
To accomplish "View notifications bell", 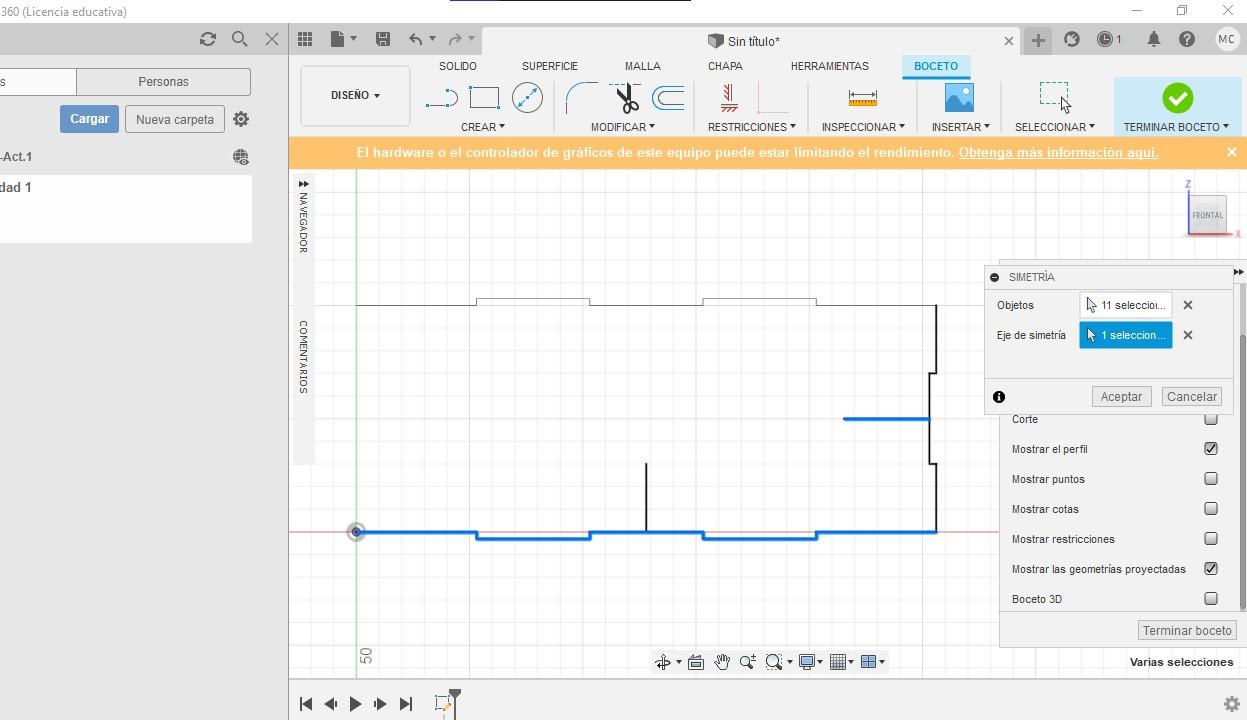I will (x=1153, y=39).
